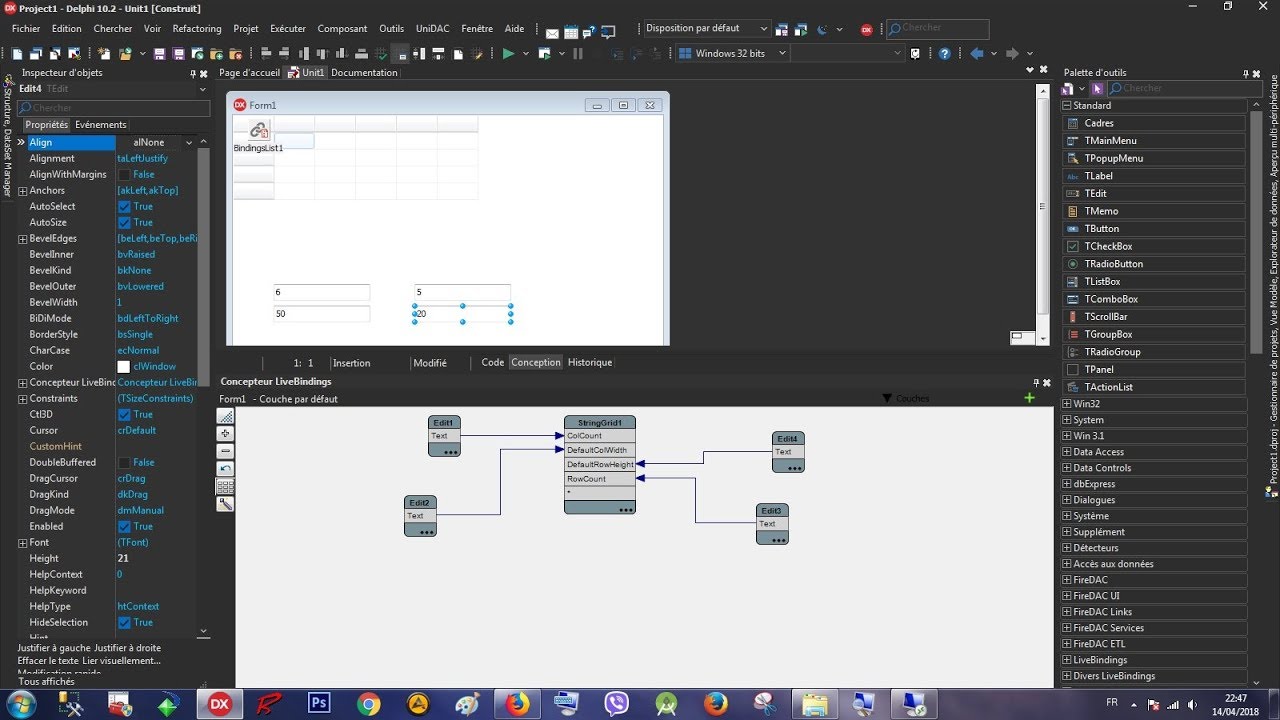Image resolution: width=1280 pixels, height=720 pixels.
Task: Switch to the Evénements tab
Action: point(101,125)
